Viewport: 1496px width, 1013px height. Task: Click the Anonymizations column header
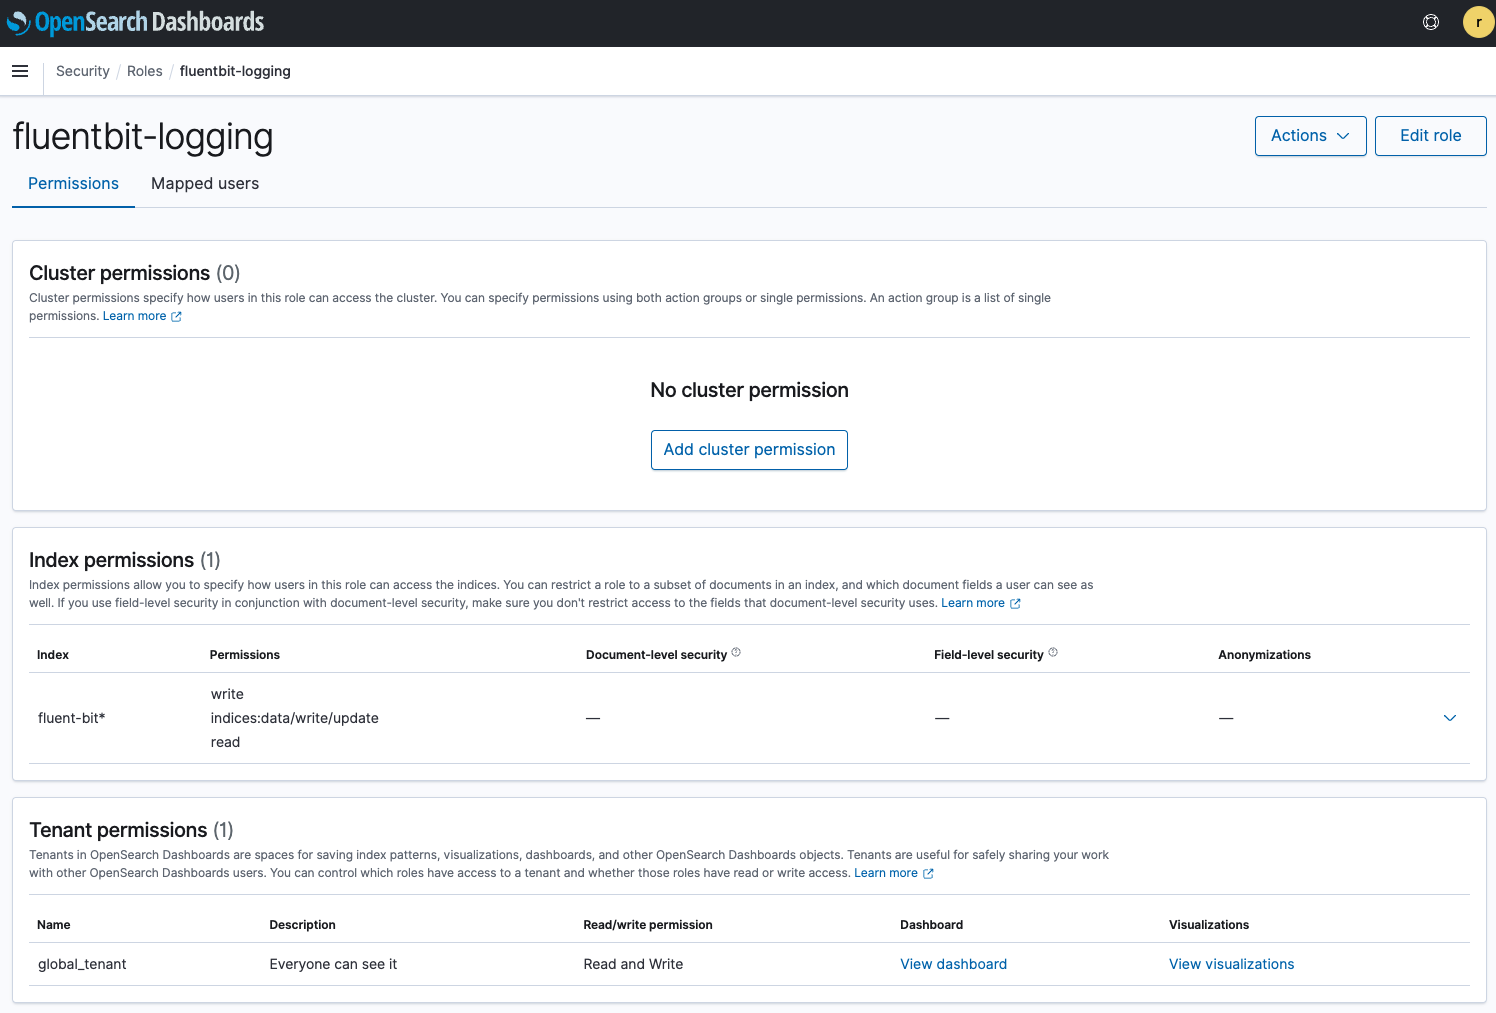1264,655
